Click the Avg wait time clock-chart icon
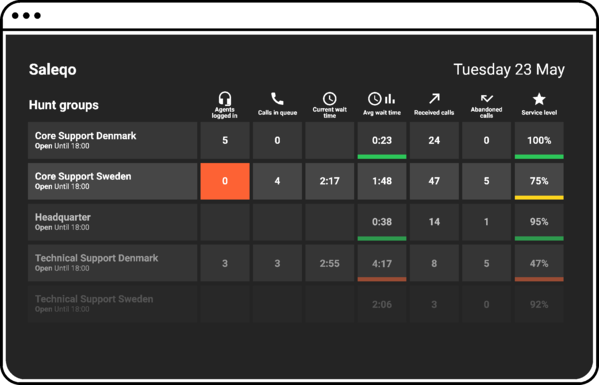 (x=382, y=99)
